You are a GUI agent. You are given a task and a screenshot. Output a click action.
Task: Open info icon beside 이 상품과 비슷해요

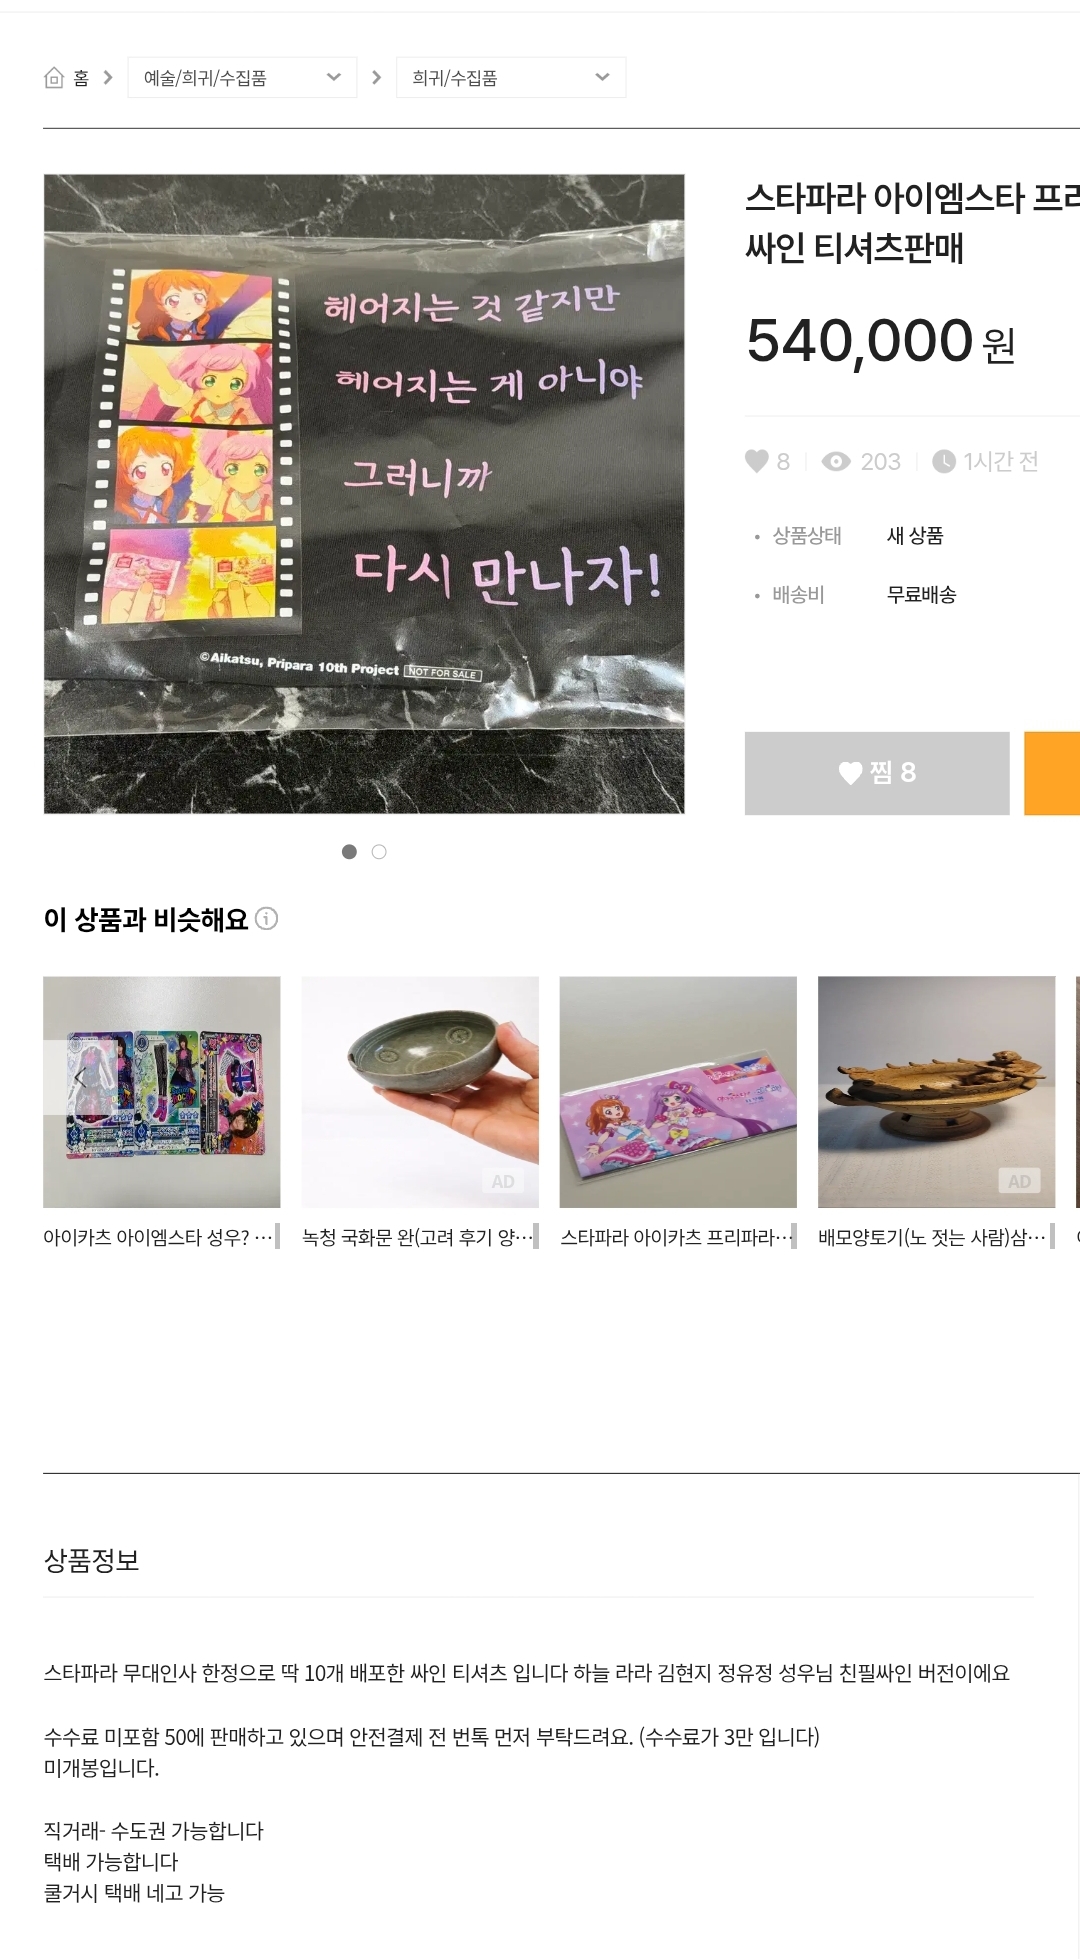point(266,918)
